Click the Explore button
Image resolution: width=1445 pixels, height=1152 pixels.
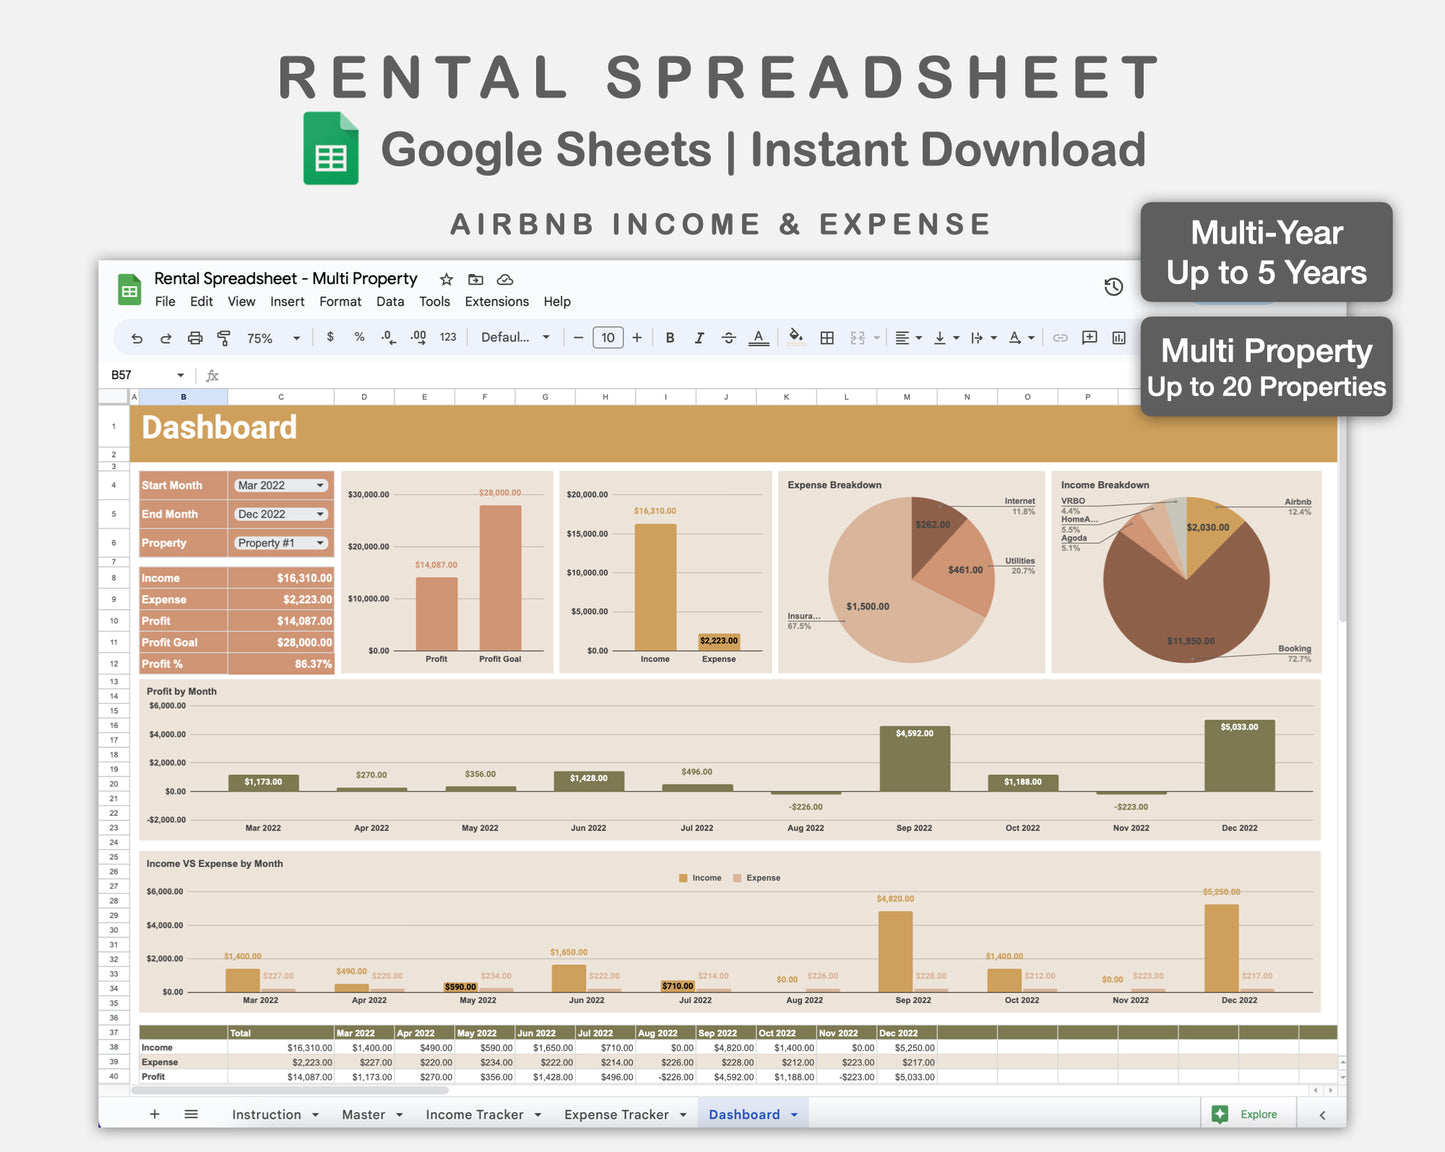pyautogui.click(x=1248, y=1114)
